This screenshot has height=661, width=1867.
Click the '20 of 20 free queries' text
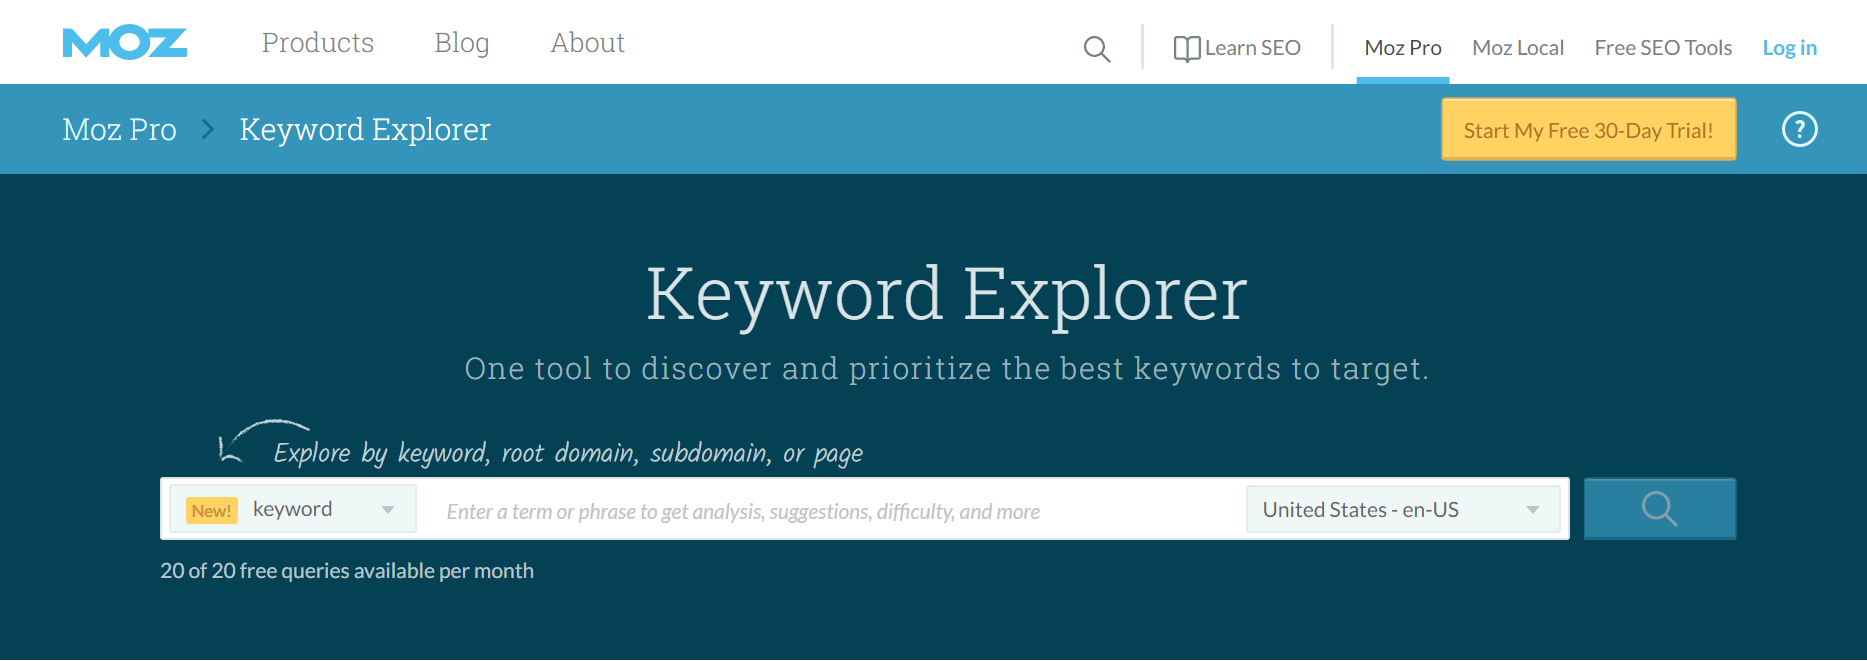tap(347, 571)
